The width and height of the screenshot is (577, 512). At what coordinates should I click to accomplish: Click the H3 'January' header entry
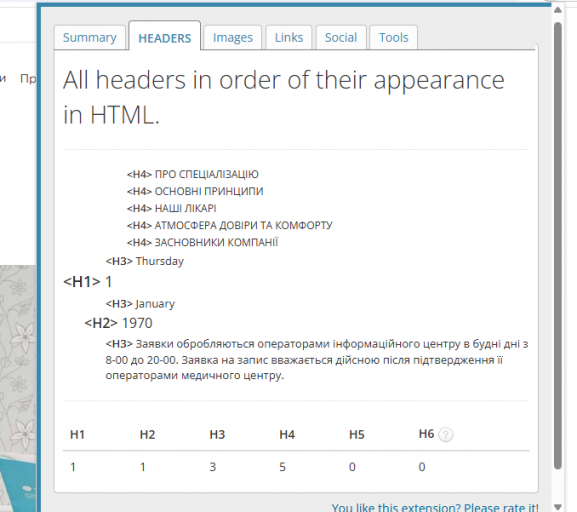pyautogui.click(x=140, y=304)
